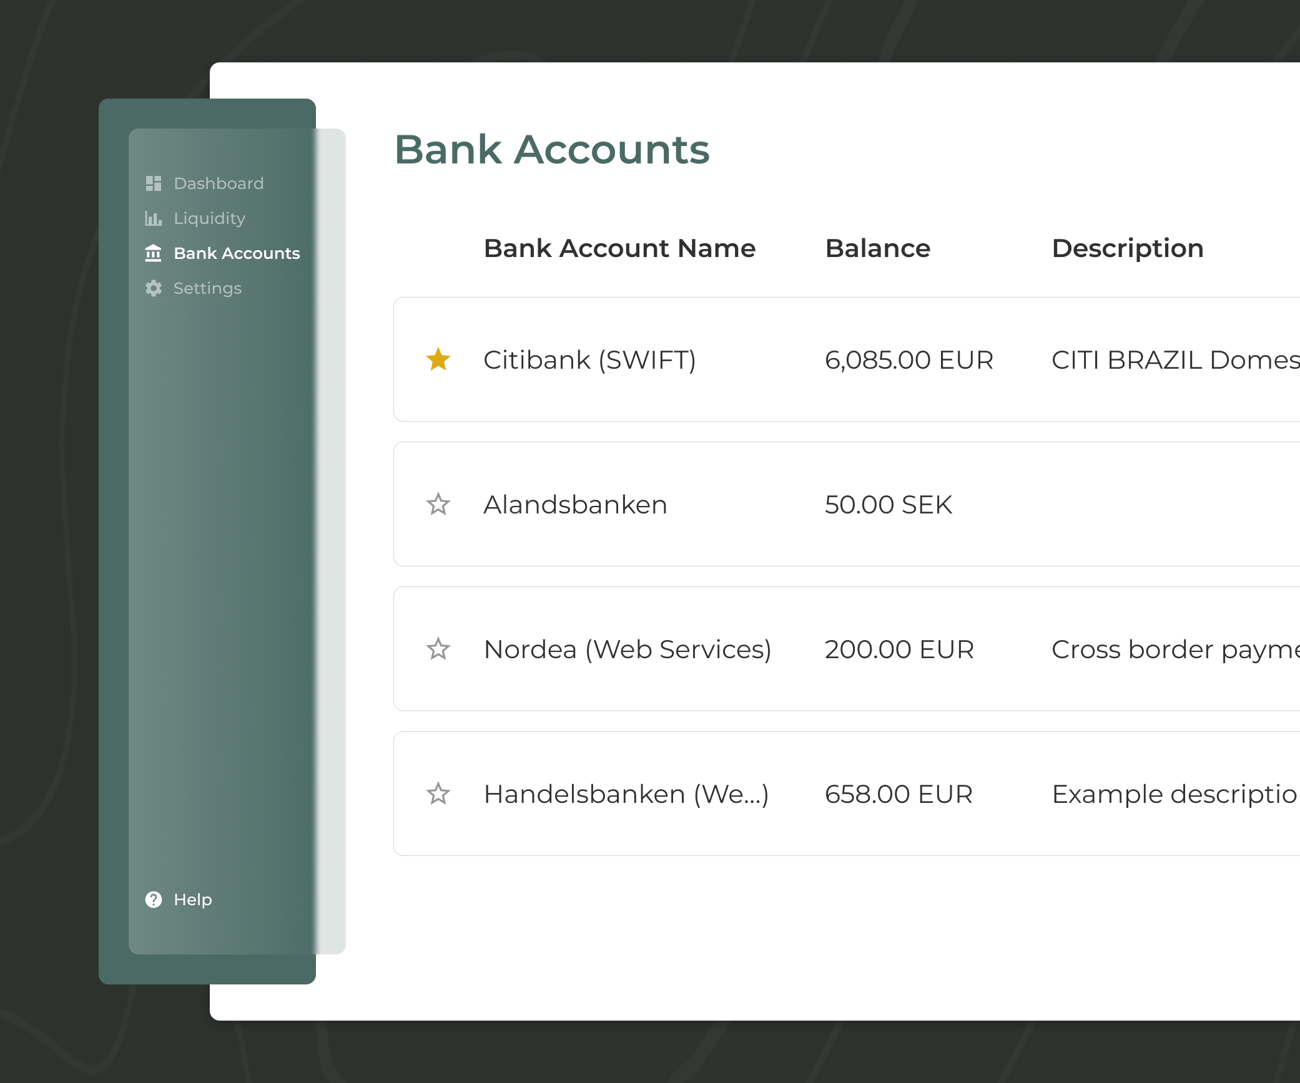This screenshot has height=1083, width=1300.
Task: Sort by Bank Account Name column
Action: pos(619,248)
